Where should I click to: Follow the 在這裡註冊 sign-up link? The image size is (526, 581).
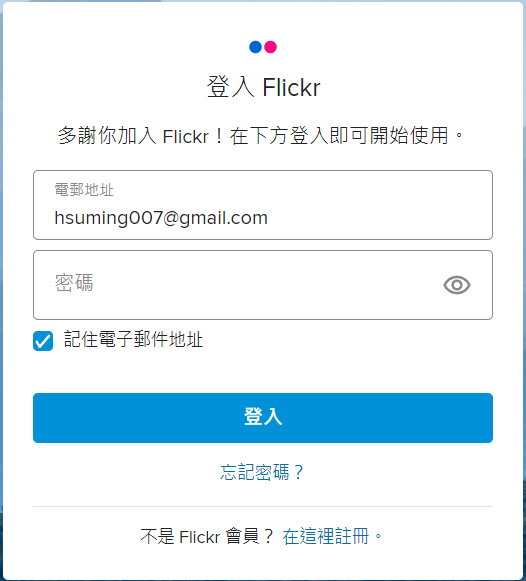[326, 536]
